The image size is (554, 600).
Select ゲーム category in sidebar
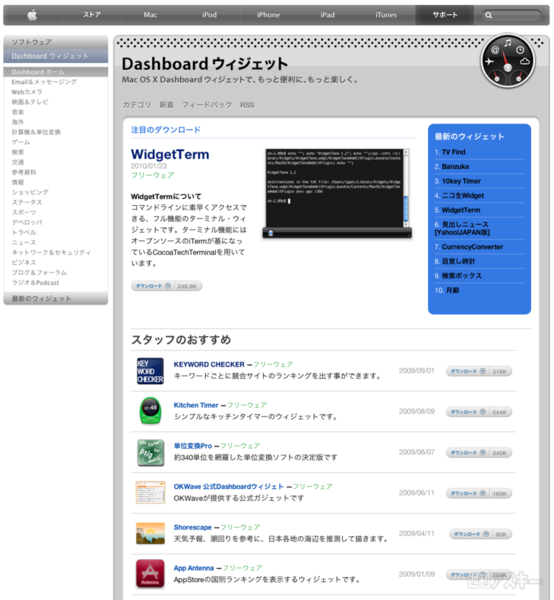(21, 142)
